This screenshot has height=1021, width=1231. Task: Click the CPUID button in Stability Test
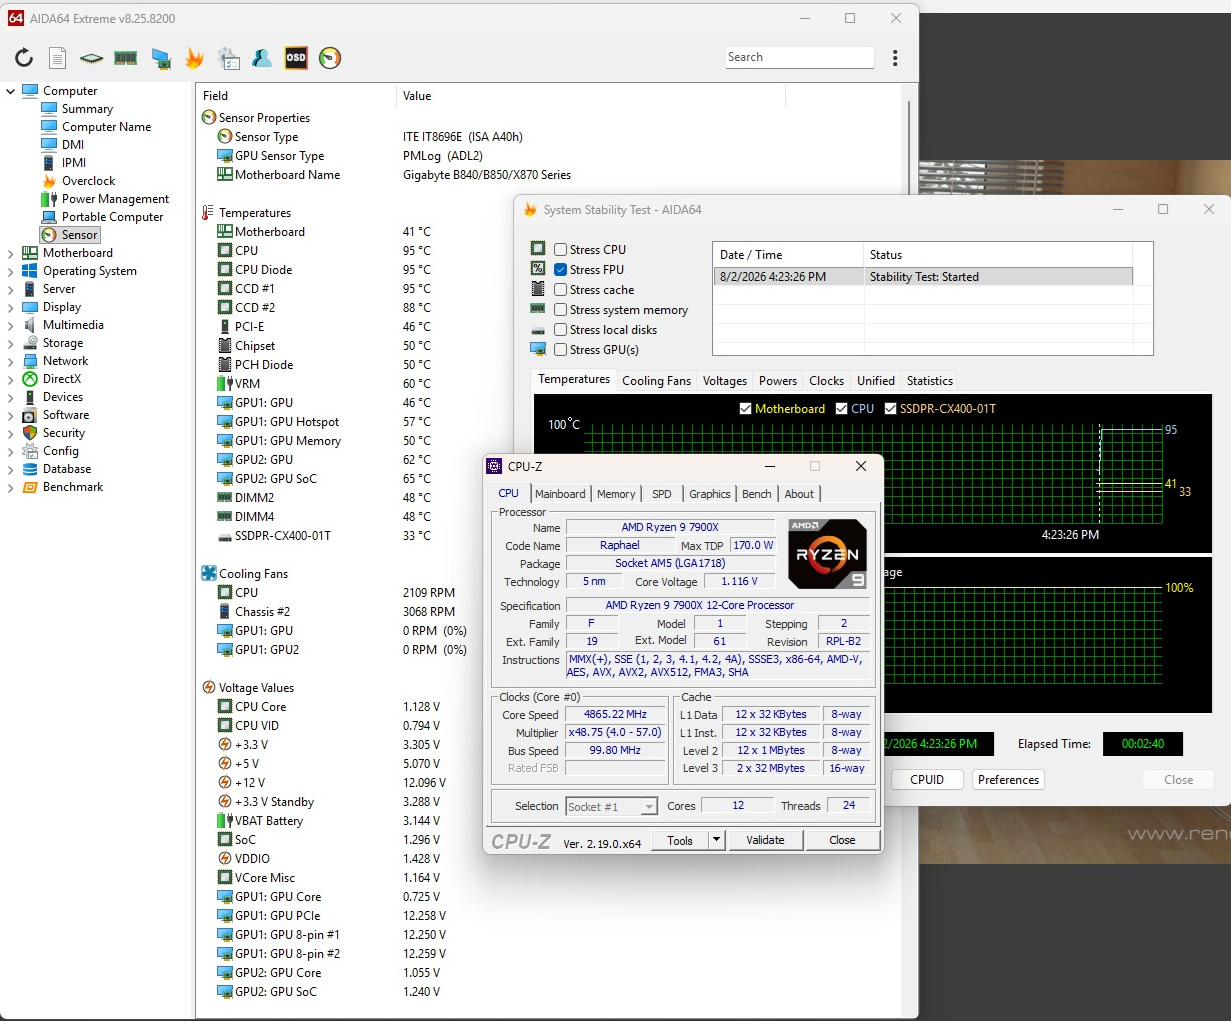pyautogui.click(x=927, y=780)
